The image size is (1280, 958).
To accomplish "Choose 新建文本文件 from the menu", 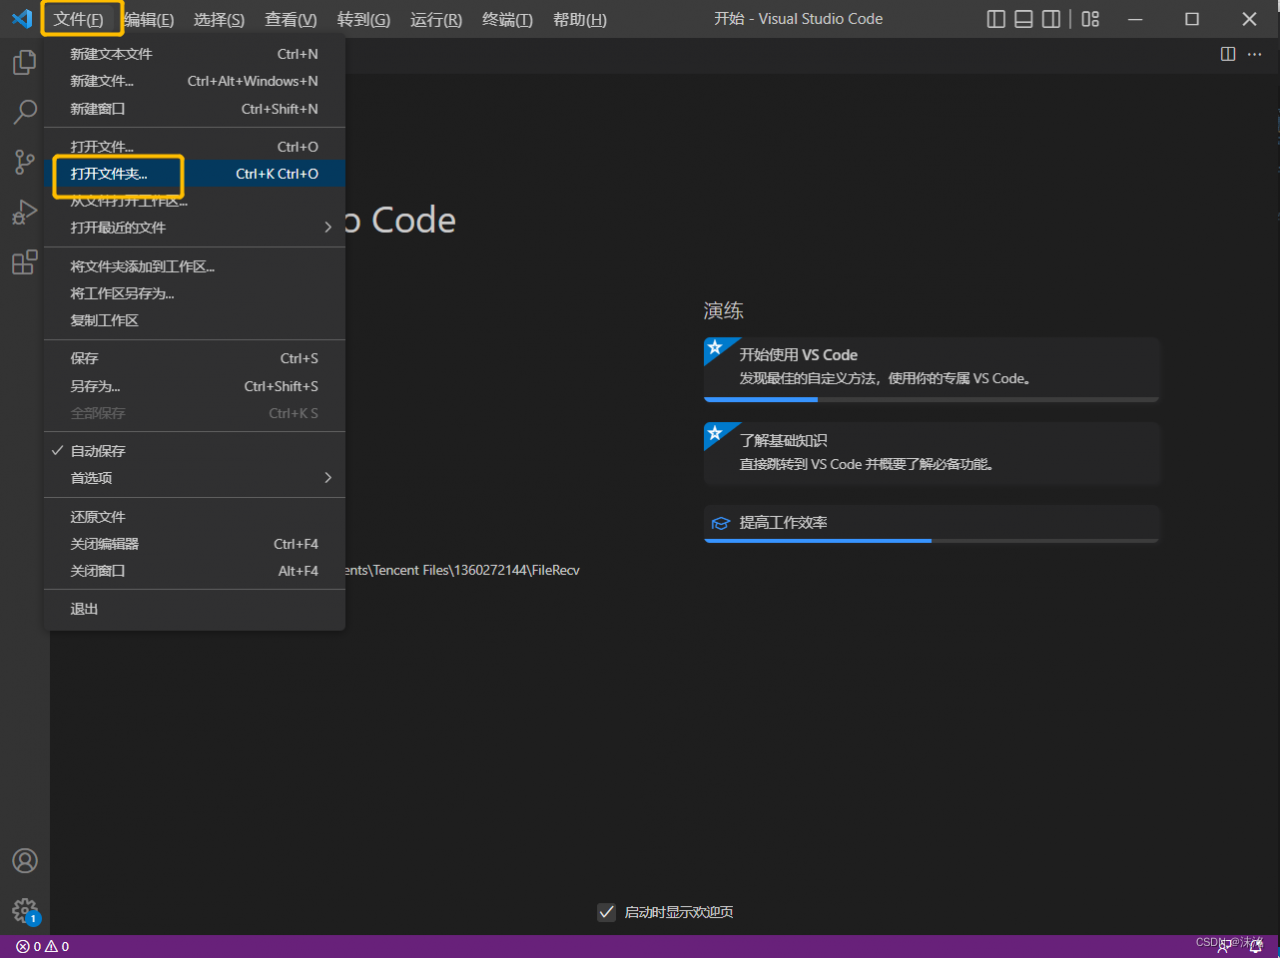I will [194, 54].
